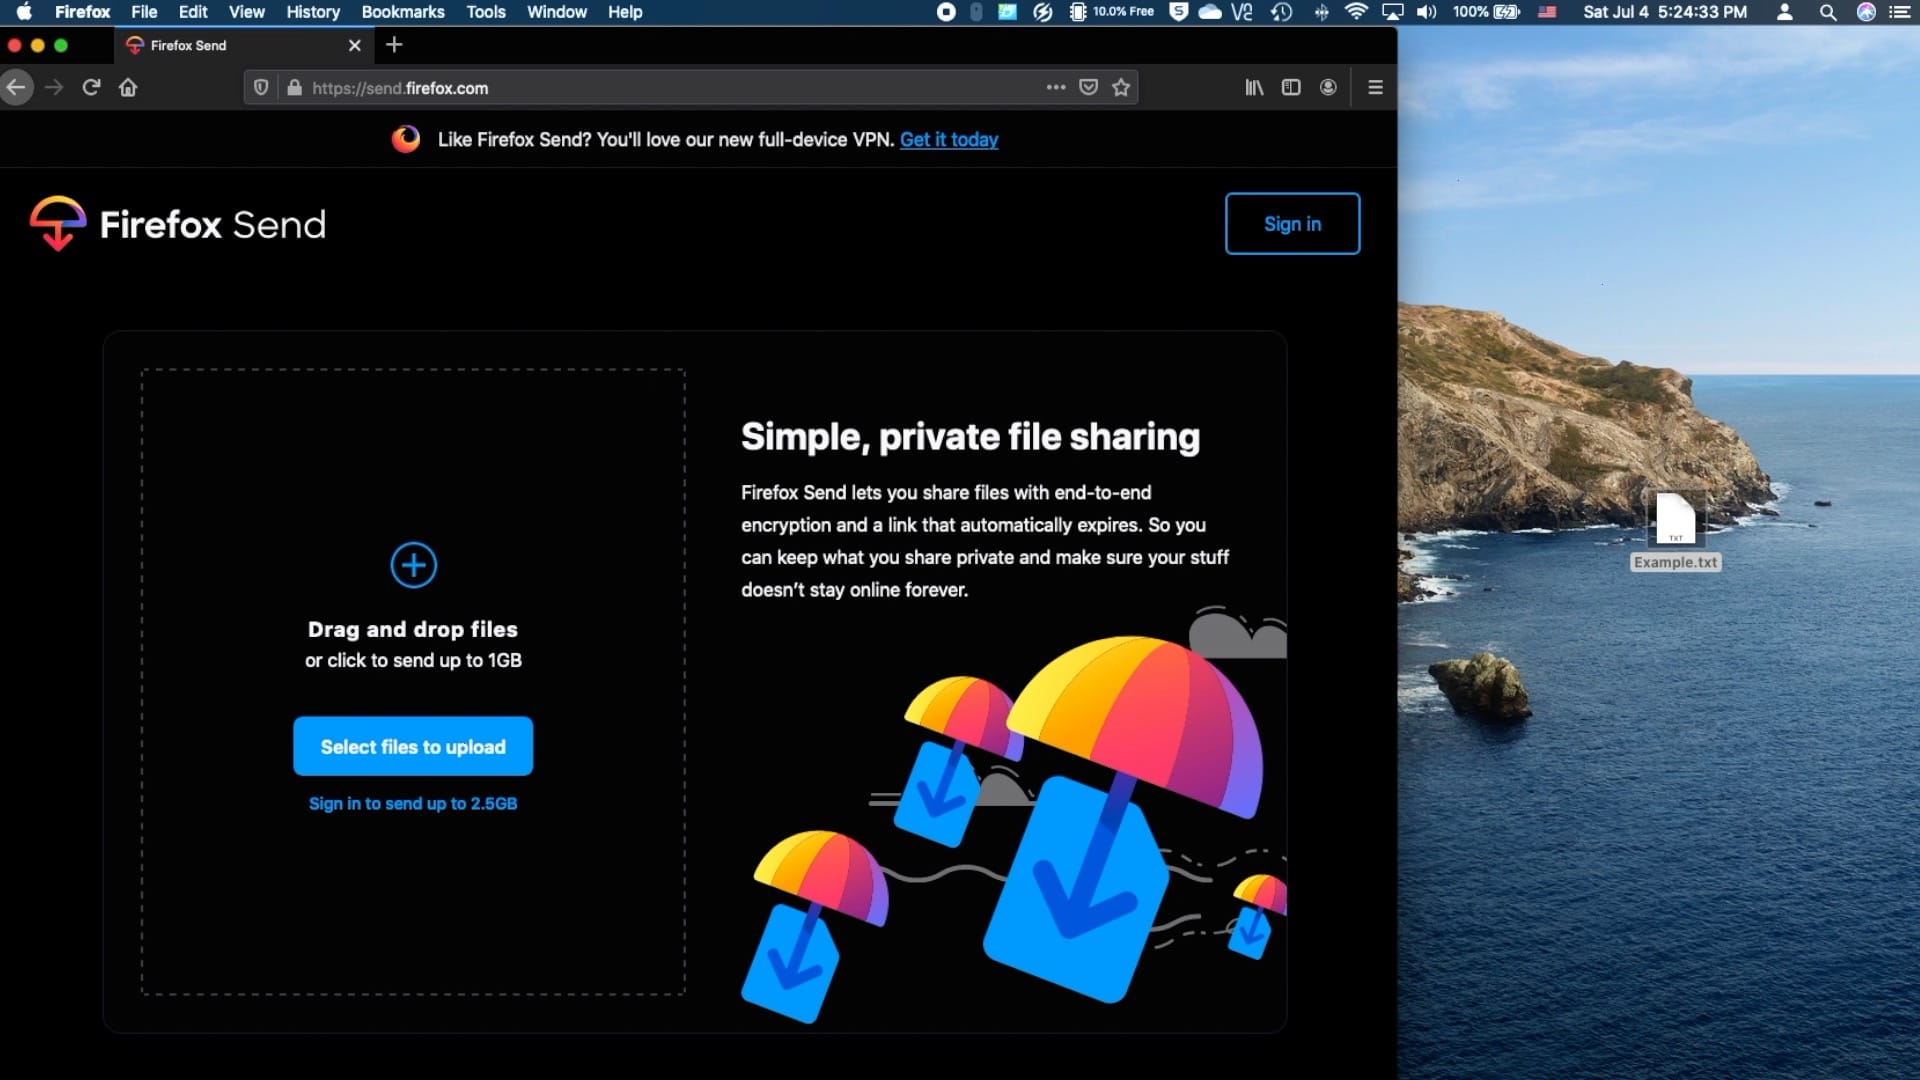Open volume control in menu bar

point(1426,12)
